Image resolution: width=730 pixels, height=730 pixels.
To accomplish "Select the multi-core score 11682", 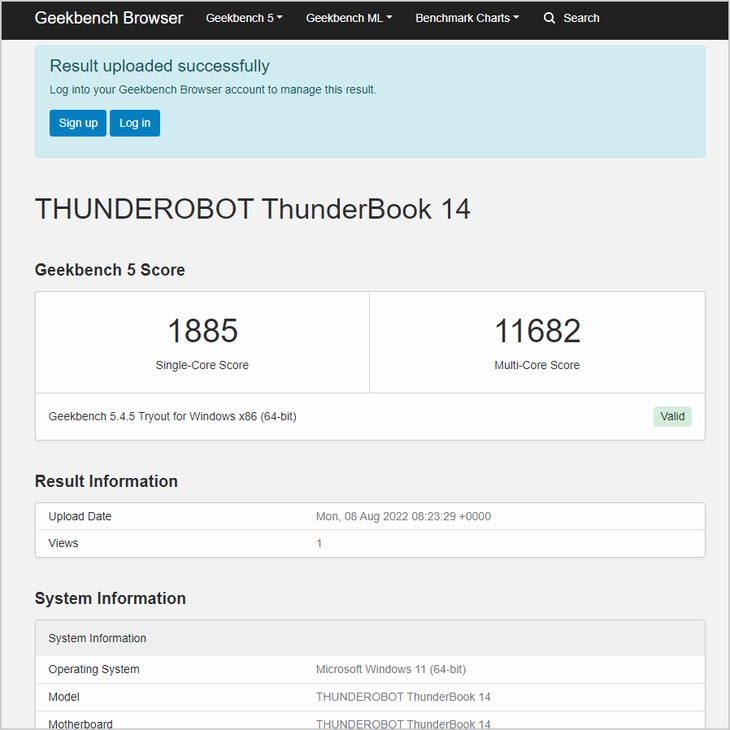I will (x=537, y=331).
